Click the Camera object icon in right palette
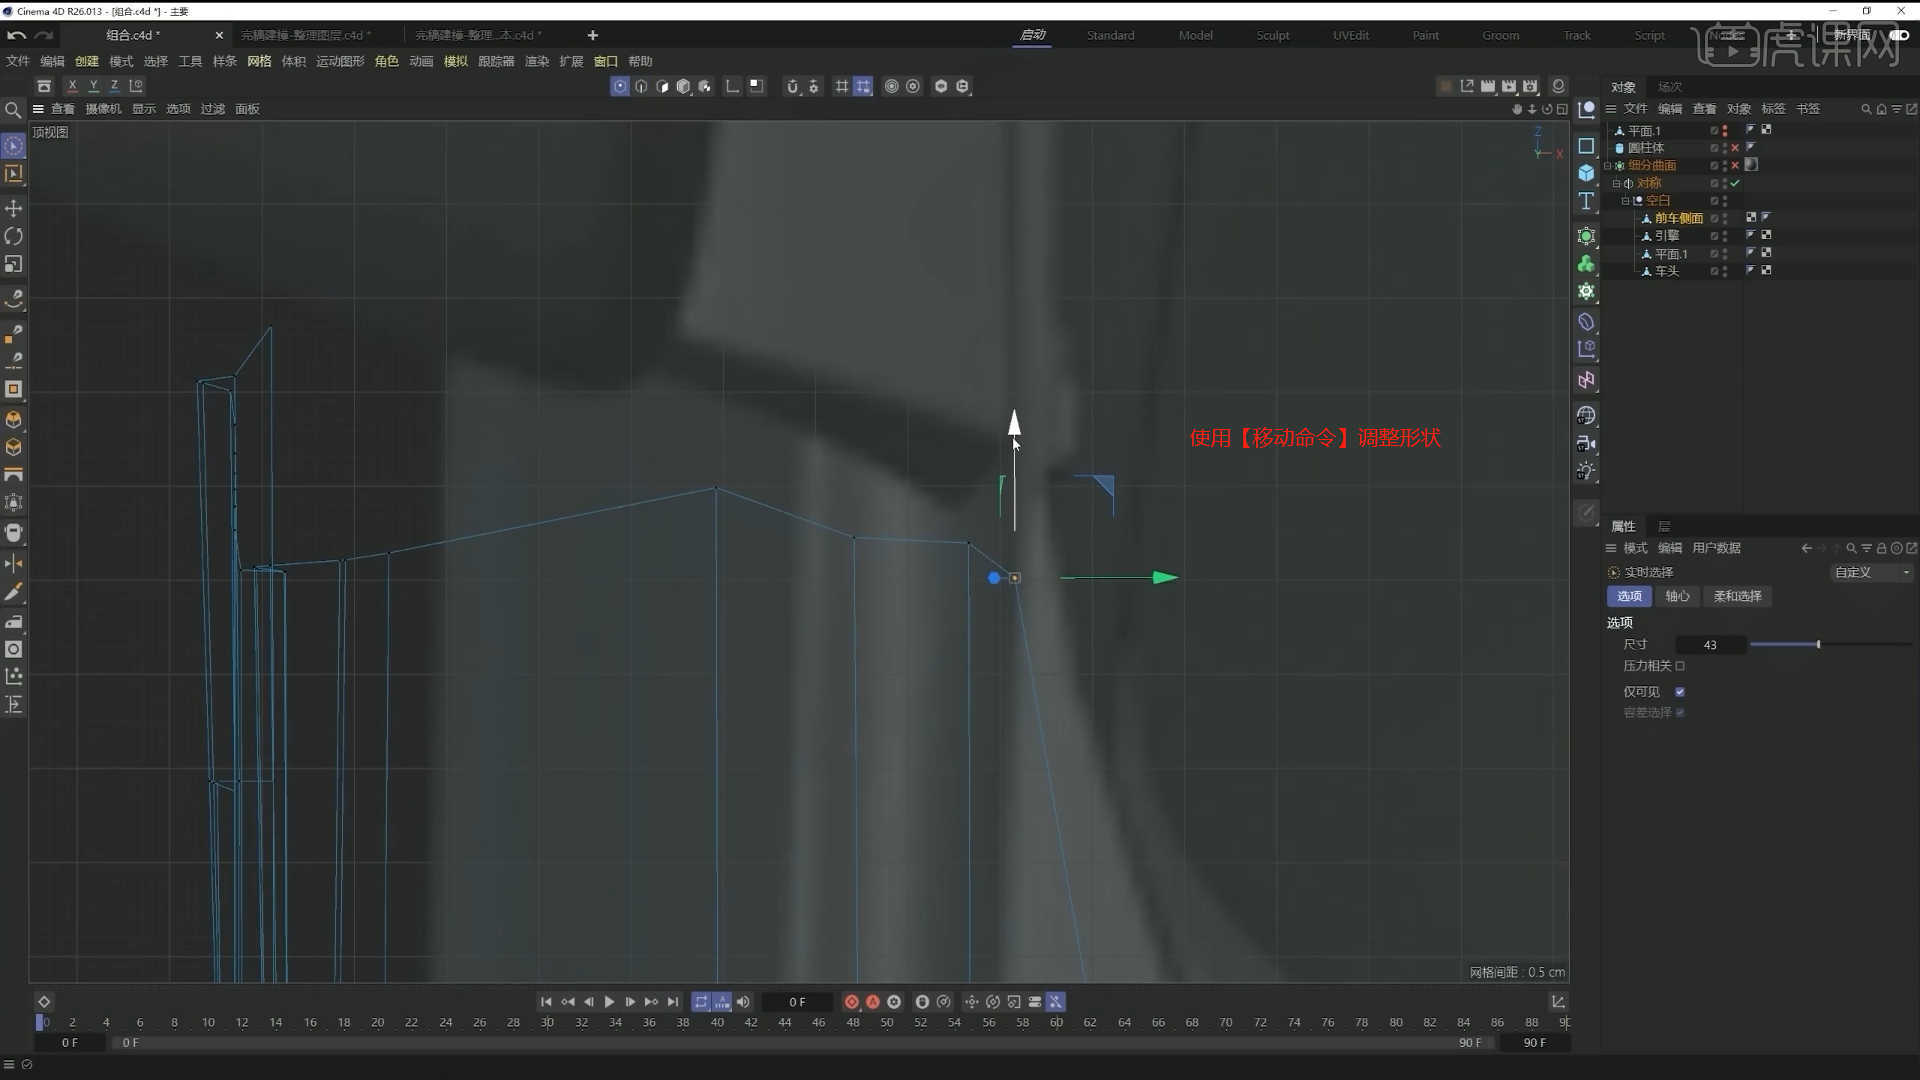This screenshot has height=1080, width=1920. pyautogui.click(x=1586, y=443)
